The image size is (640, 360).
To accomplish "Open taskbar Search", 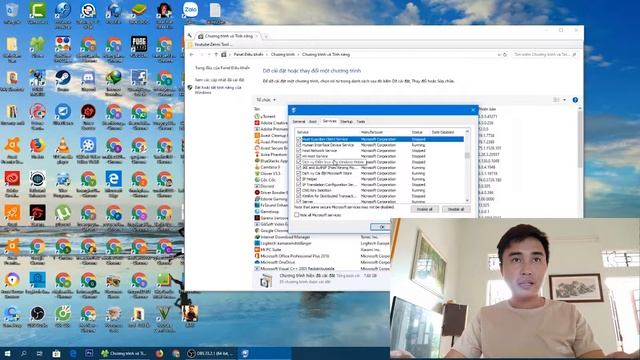I will coord(24,353).
